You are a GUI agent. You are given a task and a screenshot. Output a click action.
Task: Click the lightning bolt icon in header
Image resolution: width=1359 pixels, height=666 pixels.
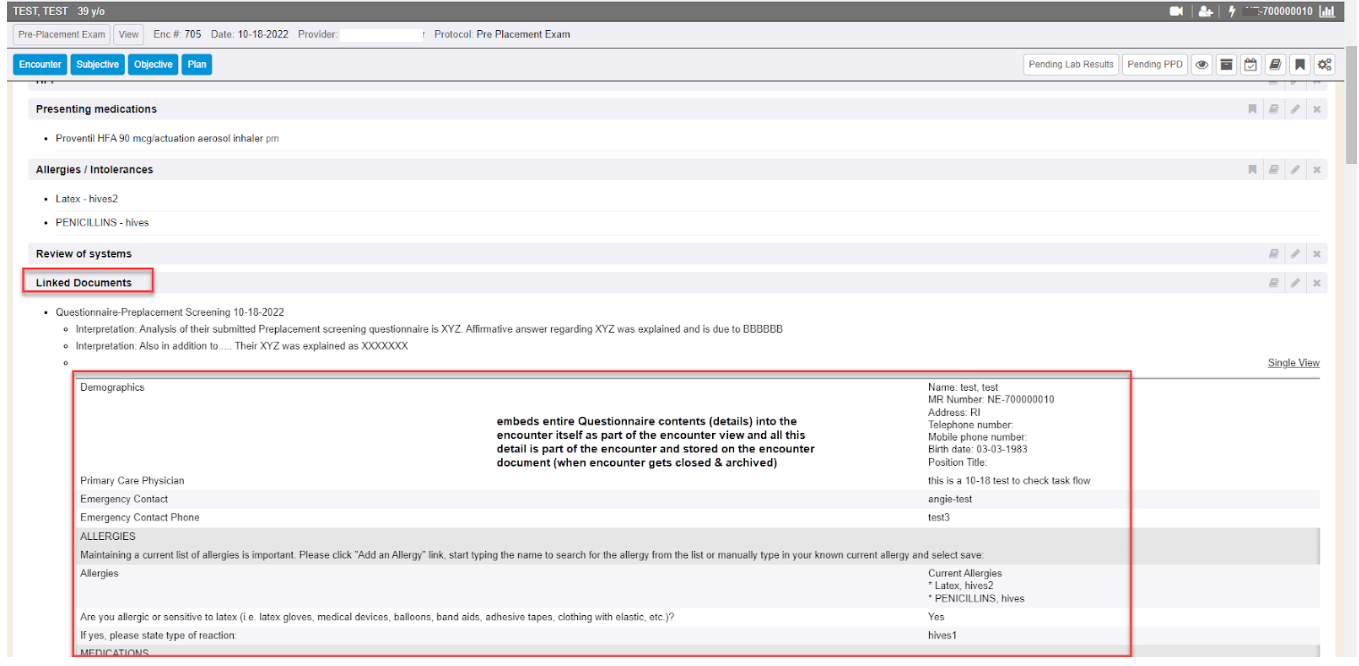click(1232, 11)
